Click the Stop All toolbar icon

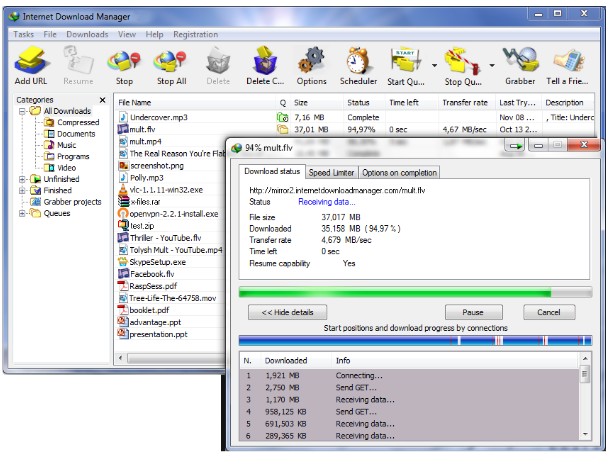[170, 61]
